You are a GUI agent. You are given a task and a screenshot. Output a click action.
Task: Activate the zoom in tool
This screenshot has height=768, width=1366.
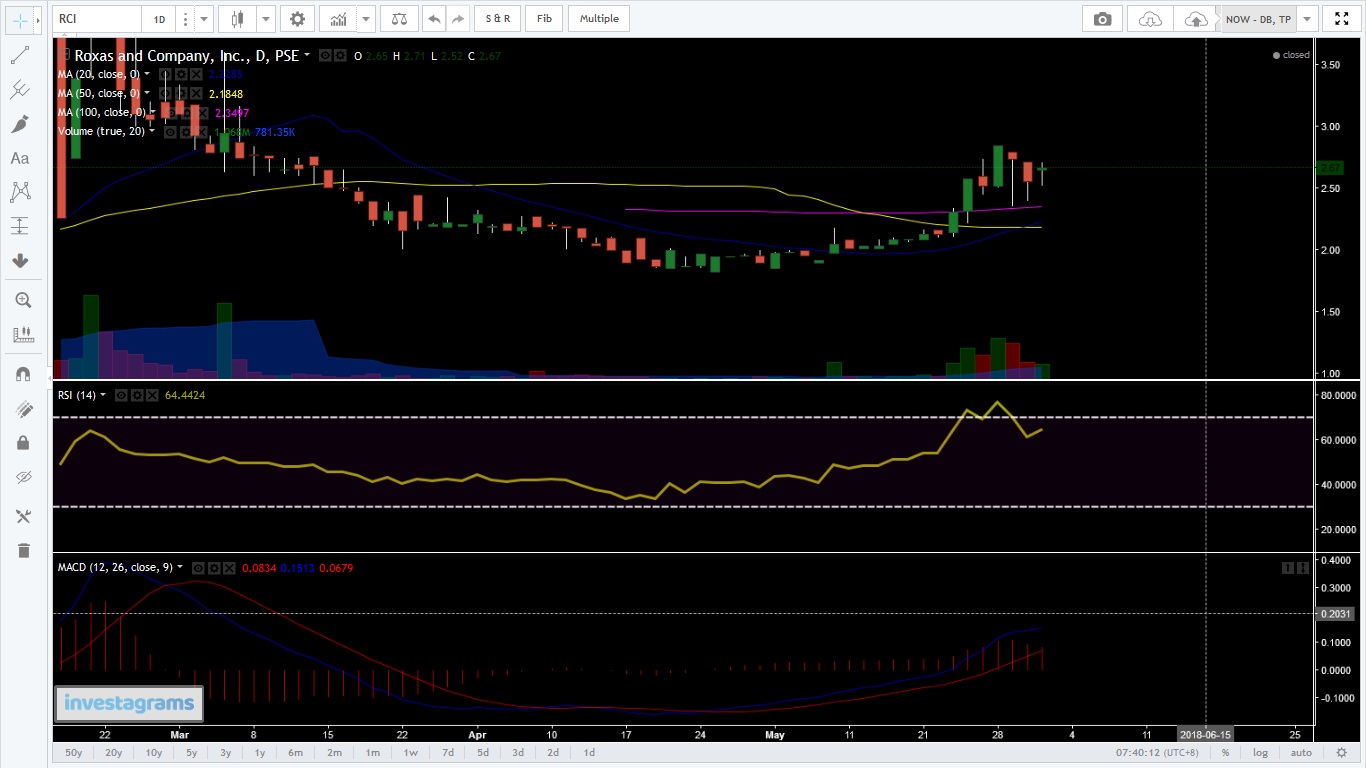tap(23, 300)
